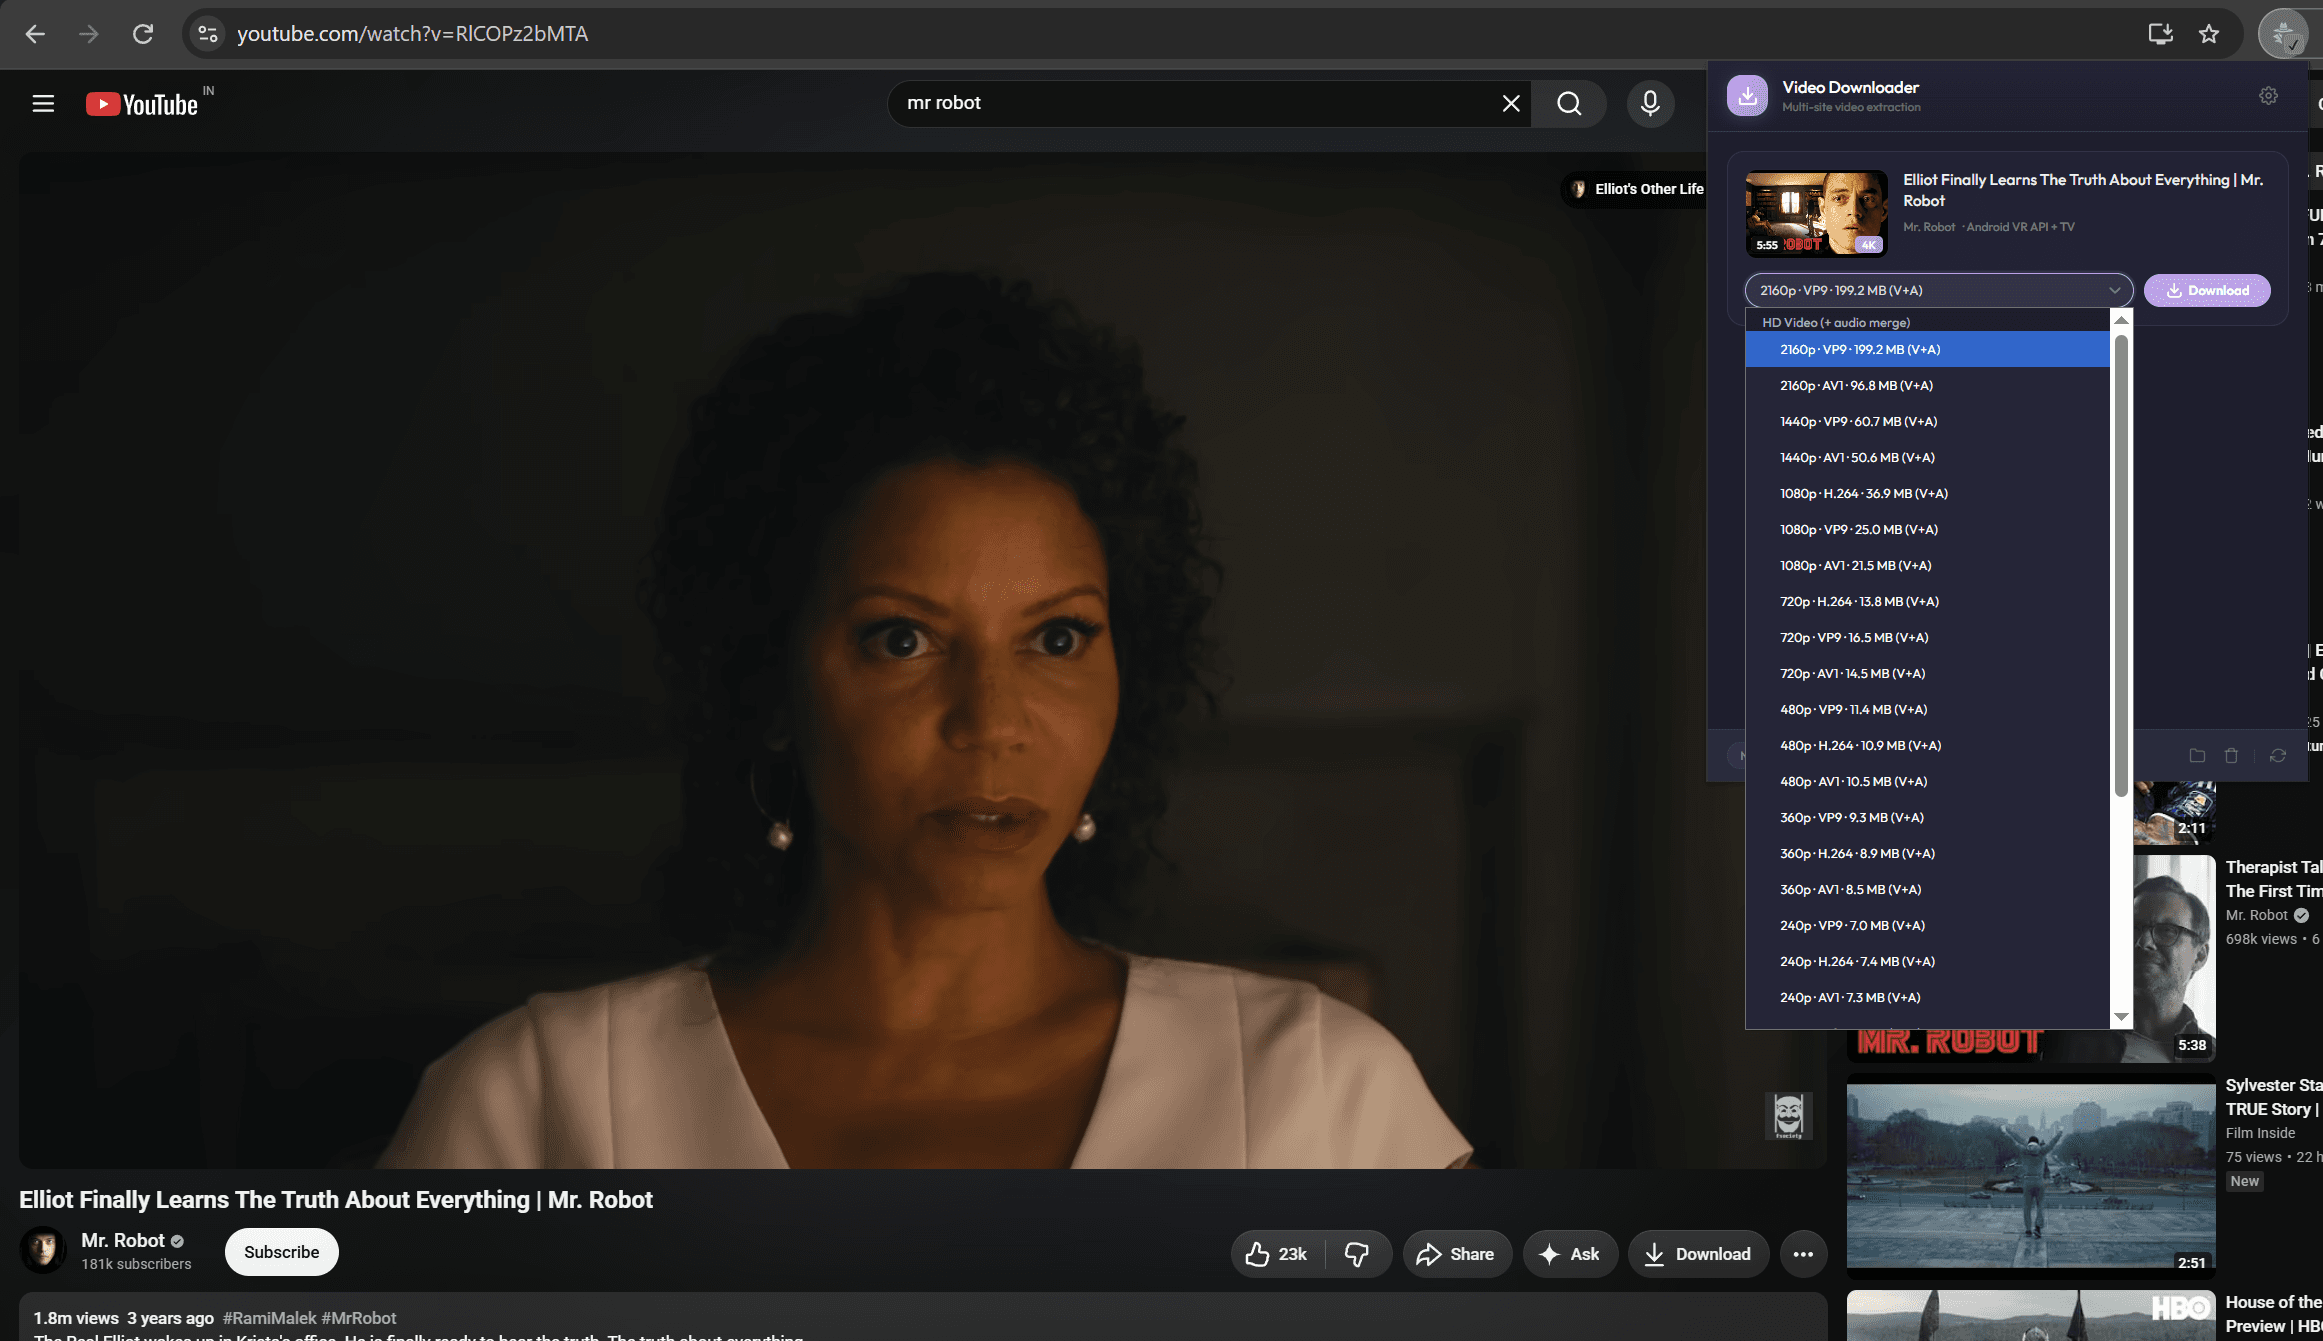The width and height of the screenshot is (2323, 1341).
Task: Click the Share button below video
Action: tap(1457, 1254)
